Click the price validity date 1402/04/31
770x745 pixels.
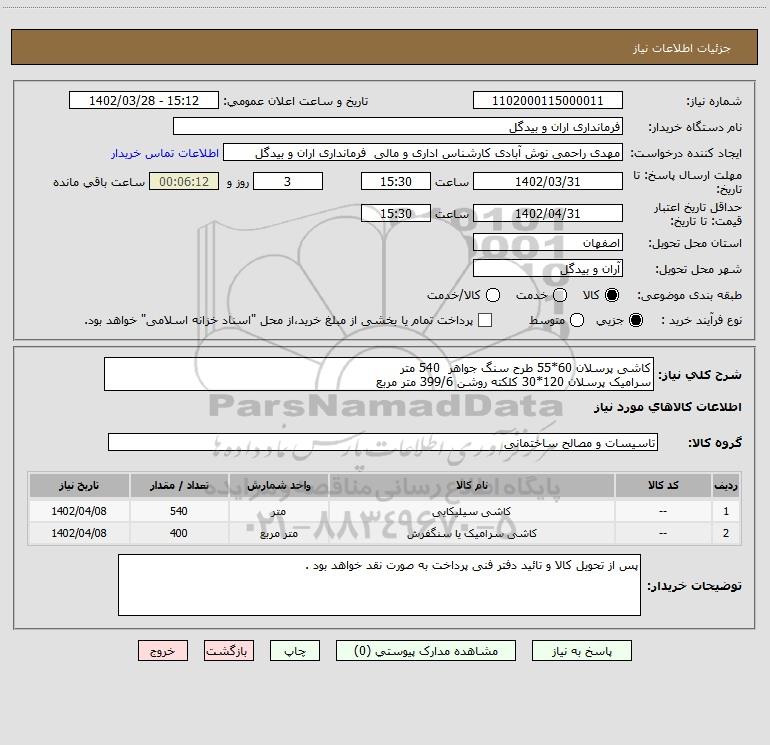[548, 213]
